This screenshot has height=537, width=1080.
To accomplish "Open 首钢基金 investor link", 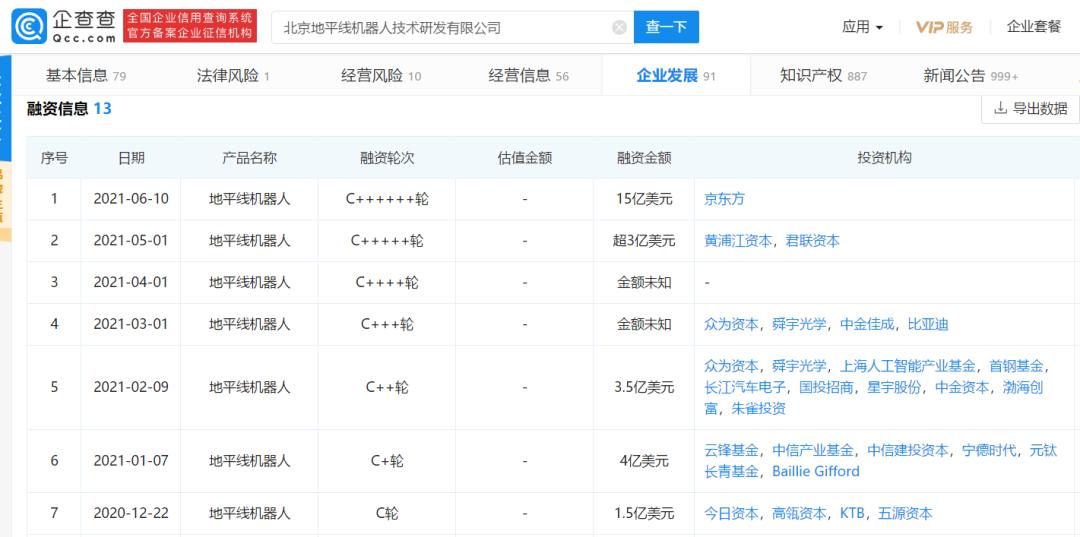I will pyautogui.click(x=1016, y=366).
